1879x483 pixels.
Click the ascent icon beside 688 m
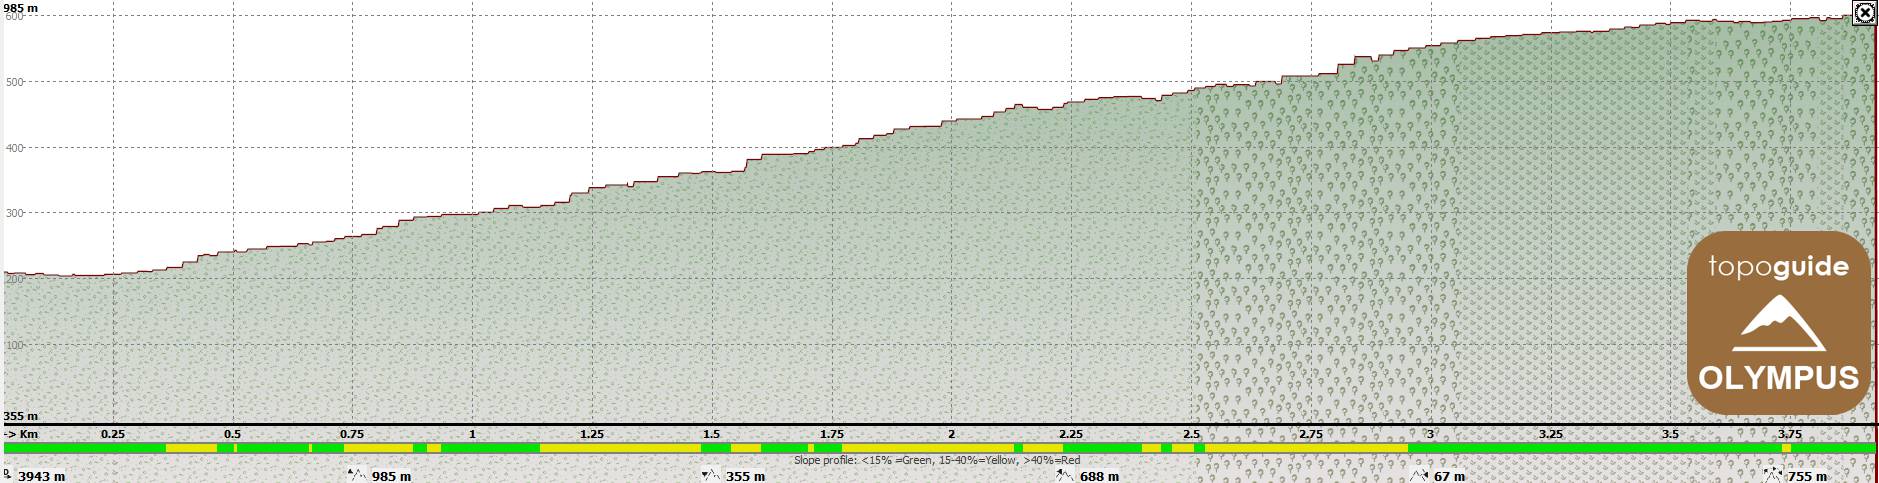1064,476
